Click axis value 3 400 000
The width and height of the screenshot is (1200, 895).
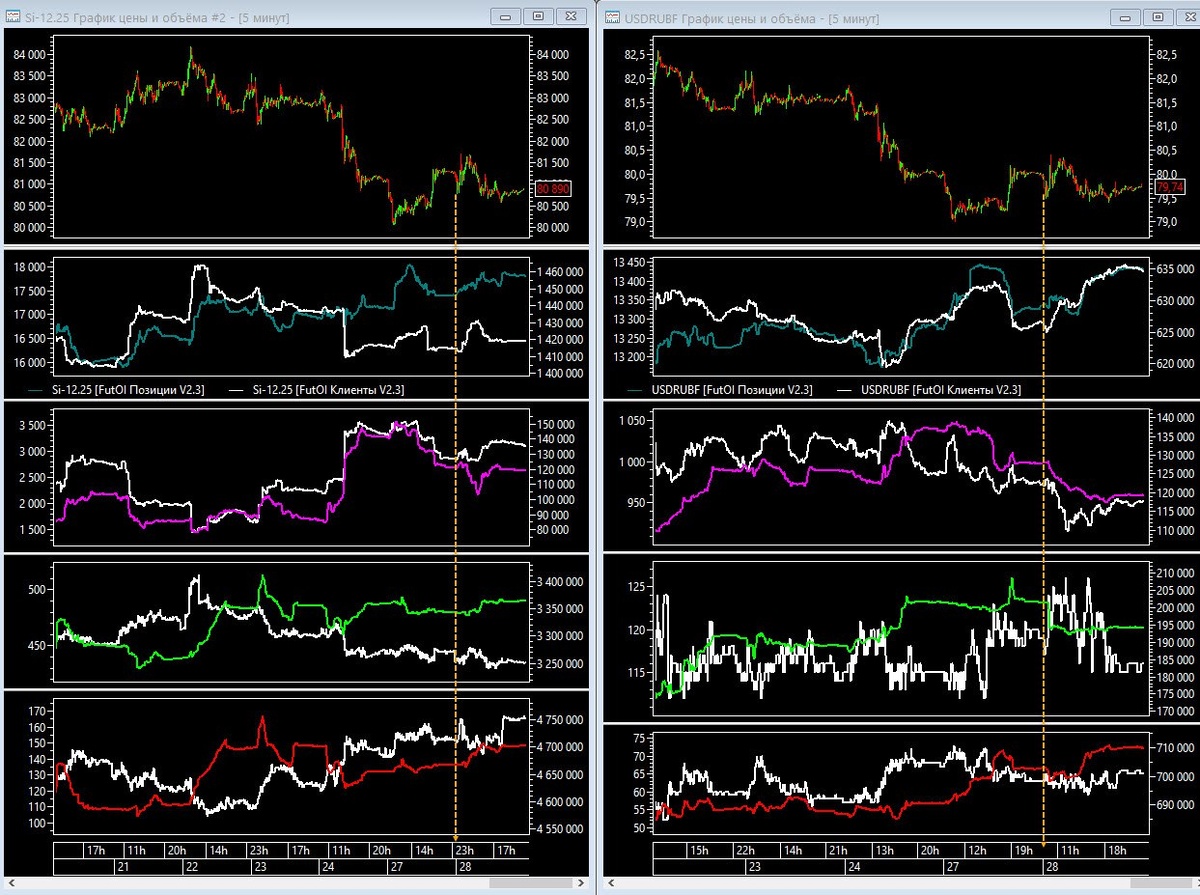pyautogui.click(x=560, y=581)
